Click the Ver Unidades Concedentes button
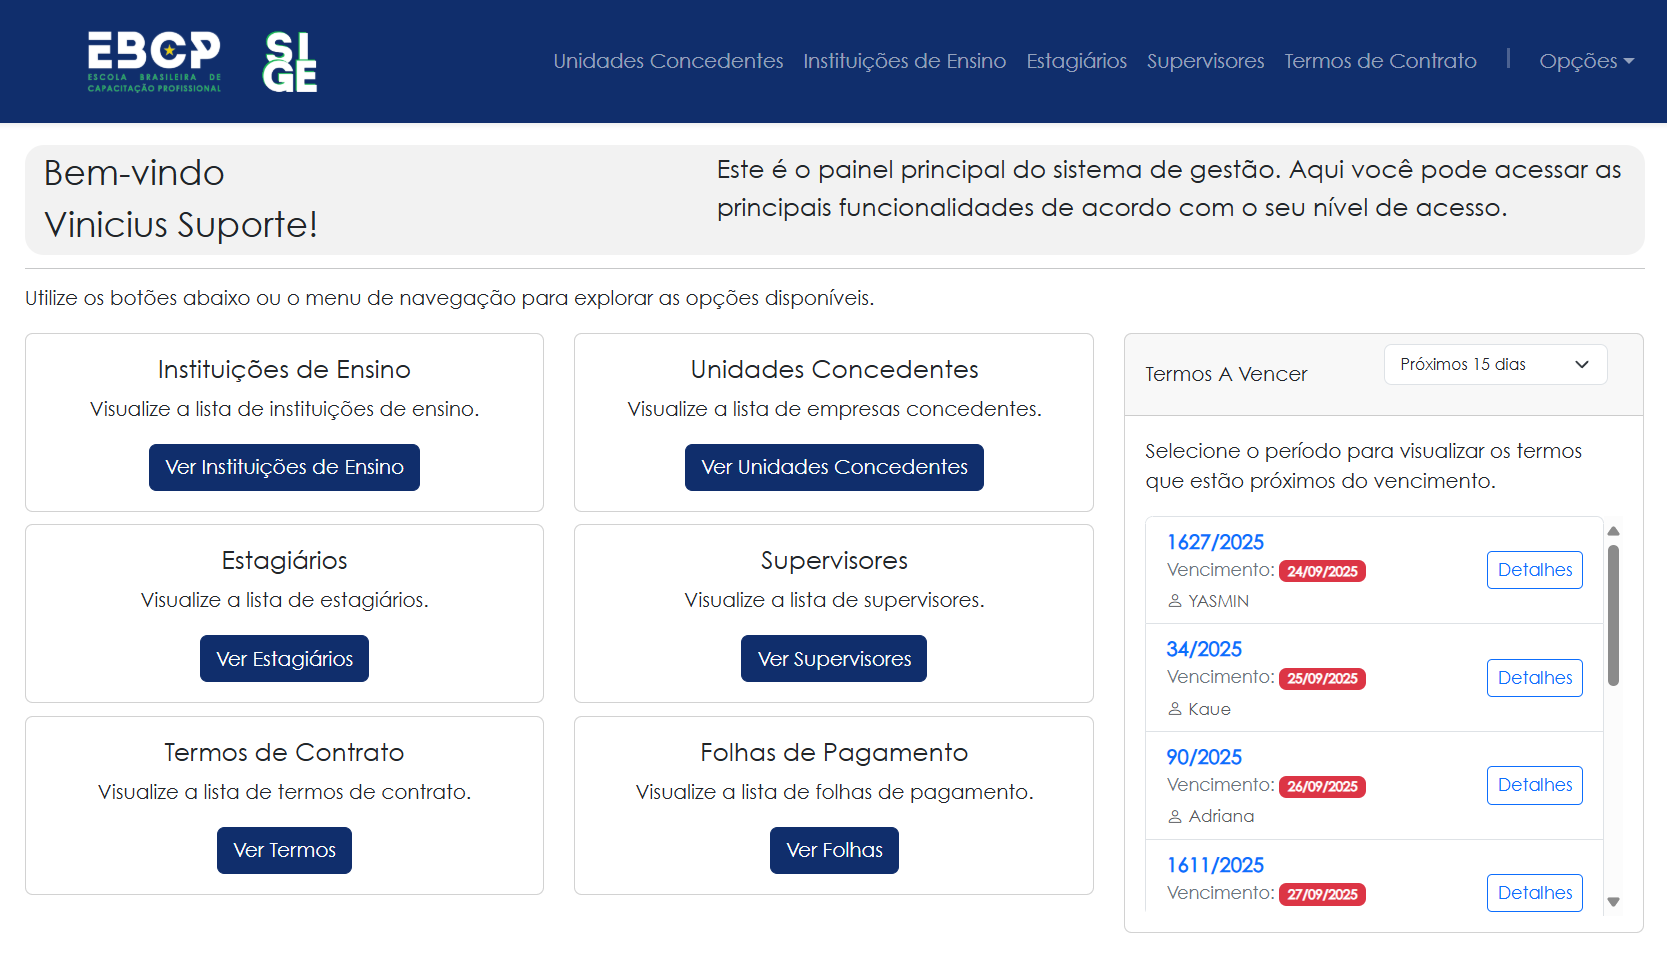The height and width of the screenshot is (974, 1667). pyautogui.click(x=834, y=467)
